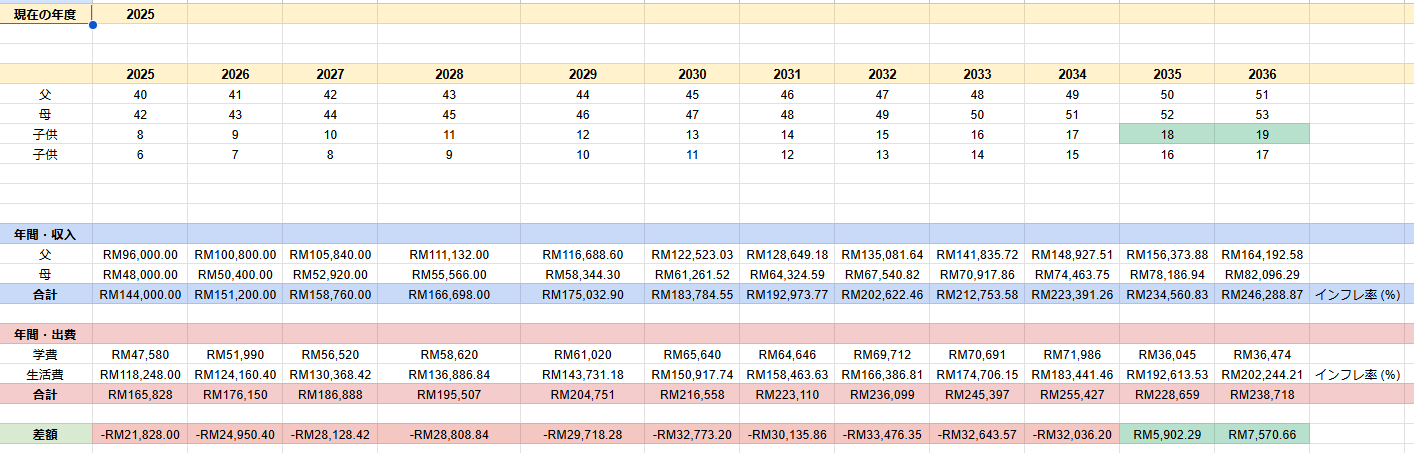Click the 2025 value beside 現在の年度
1414x453 pixels.
[x=140, y=14]
